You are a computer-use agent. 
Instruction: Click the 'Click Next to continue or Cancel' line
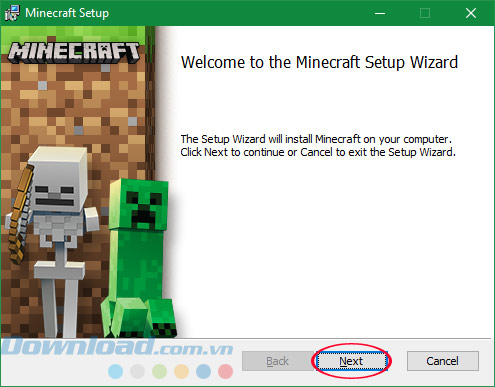tap(318, 152)
